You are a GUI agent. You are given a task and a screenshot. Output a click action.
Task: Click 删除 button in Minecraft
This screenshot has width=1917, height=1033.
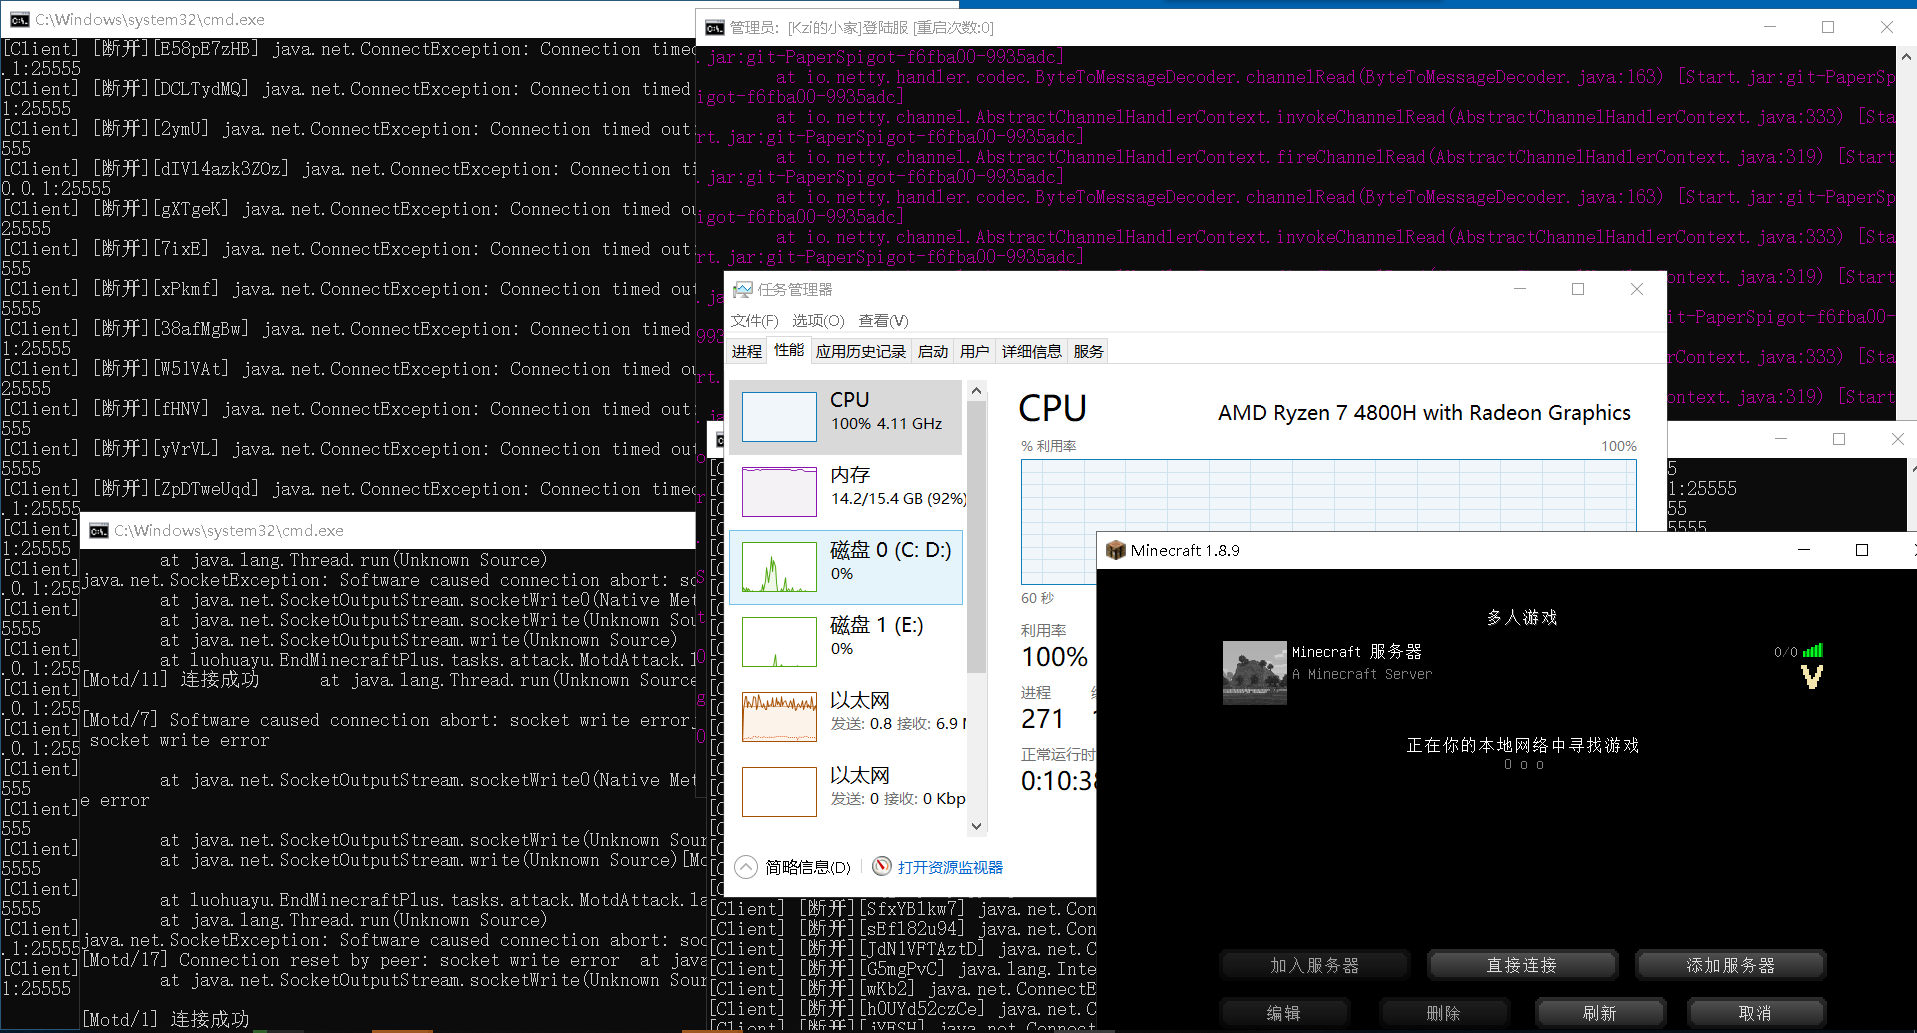[1443, 1013]
